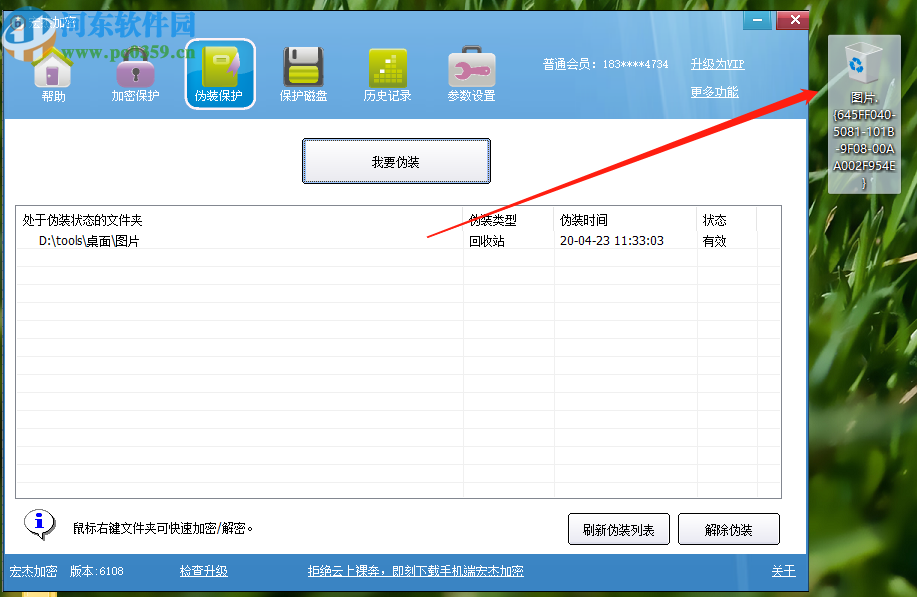Select the disguised 图片 recycle bin desktop icon
The image size is (917, 597).
click(864, 114)
